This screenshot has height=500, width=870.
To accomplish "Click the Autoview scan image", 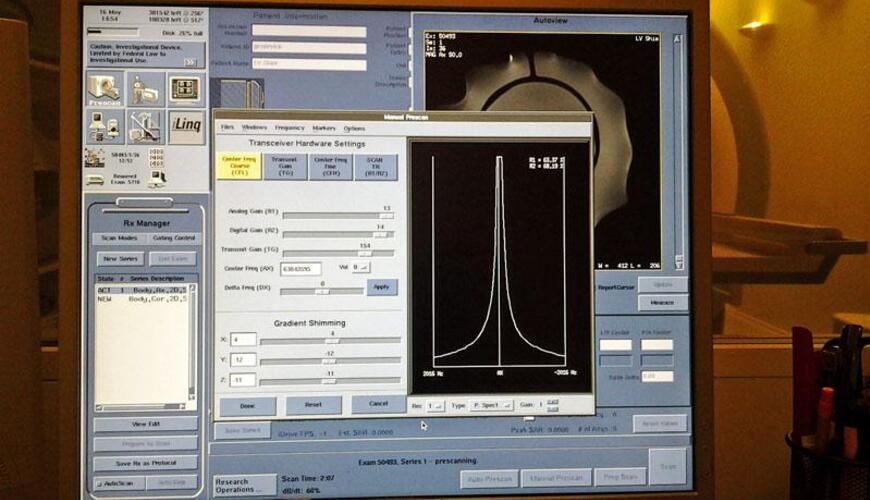I will tap(542, 150).
